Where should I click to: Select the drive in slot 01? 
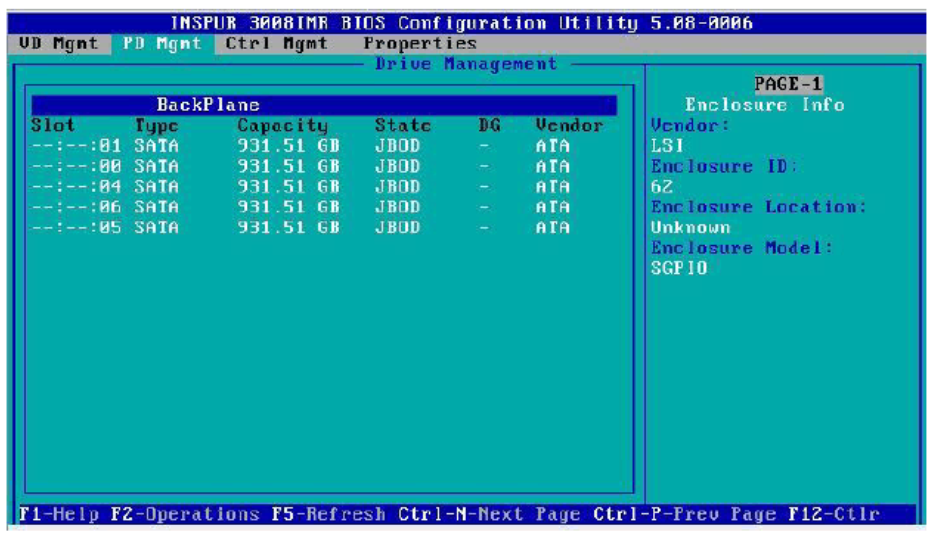click(x=300, y=146)
